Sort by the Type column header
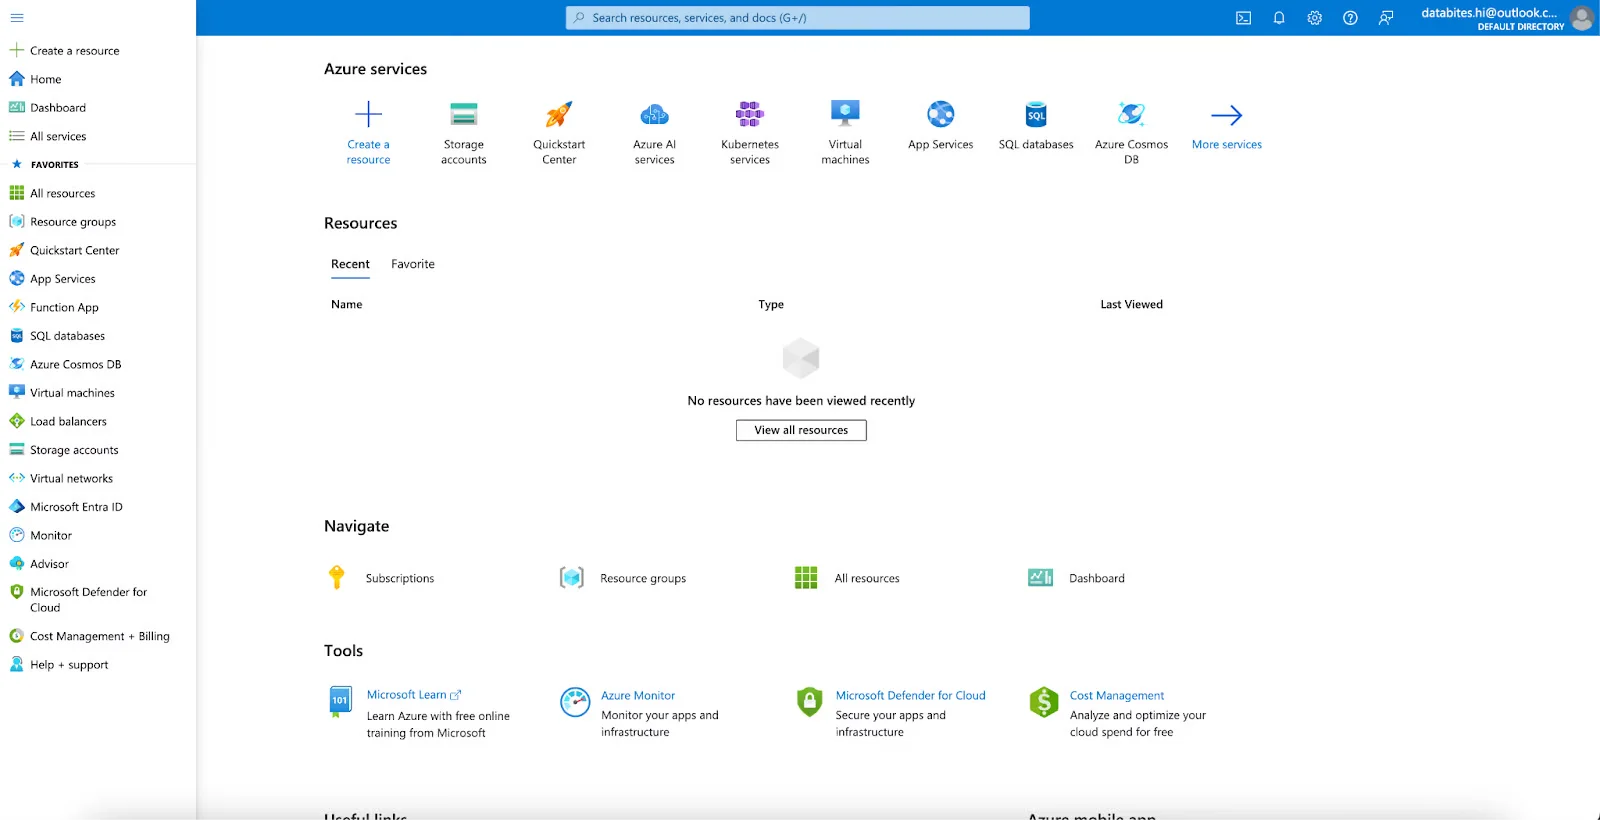1600x820 pixels. coord(771,304)
